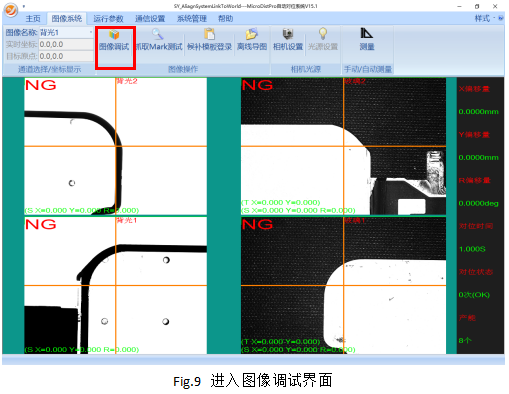Open the 系统管理 tab
This screenshot has width=509, height=394.
192,19
